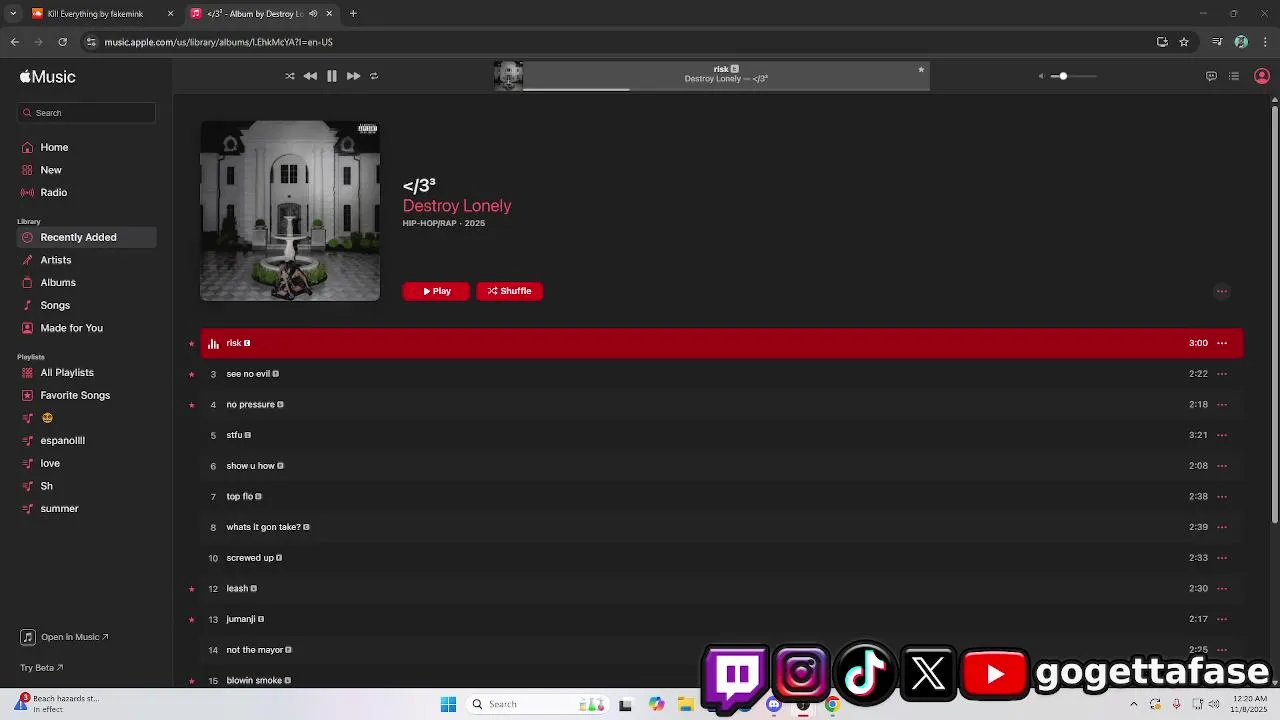The height and width of the screenshot is (720, 1280).
Task: Open the Playing Next queue icon
Action: click(1234, 76)
